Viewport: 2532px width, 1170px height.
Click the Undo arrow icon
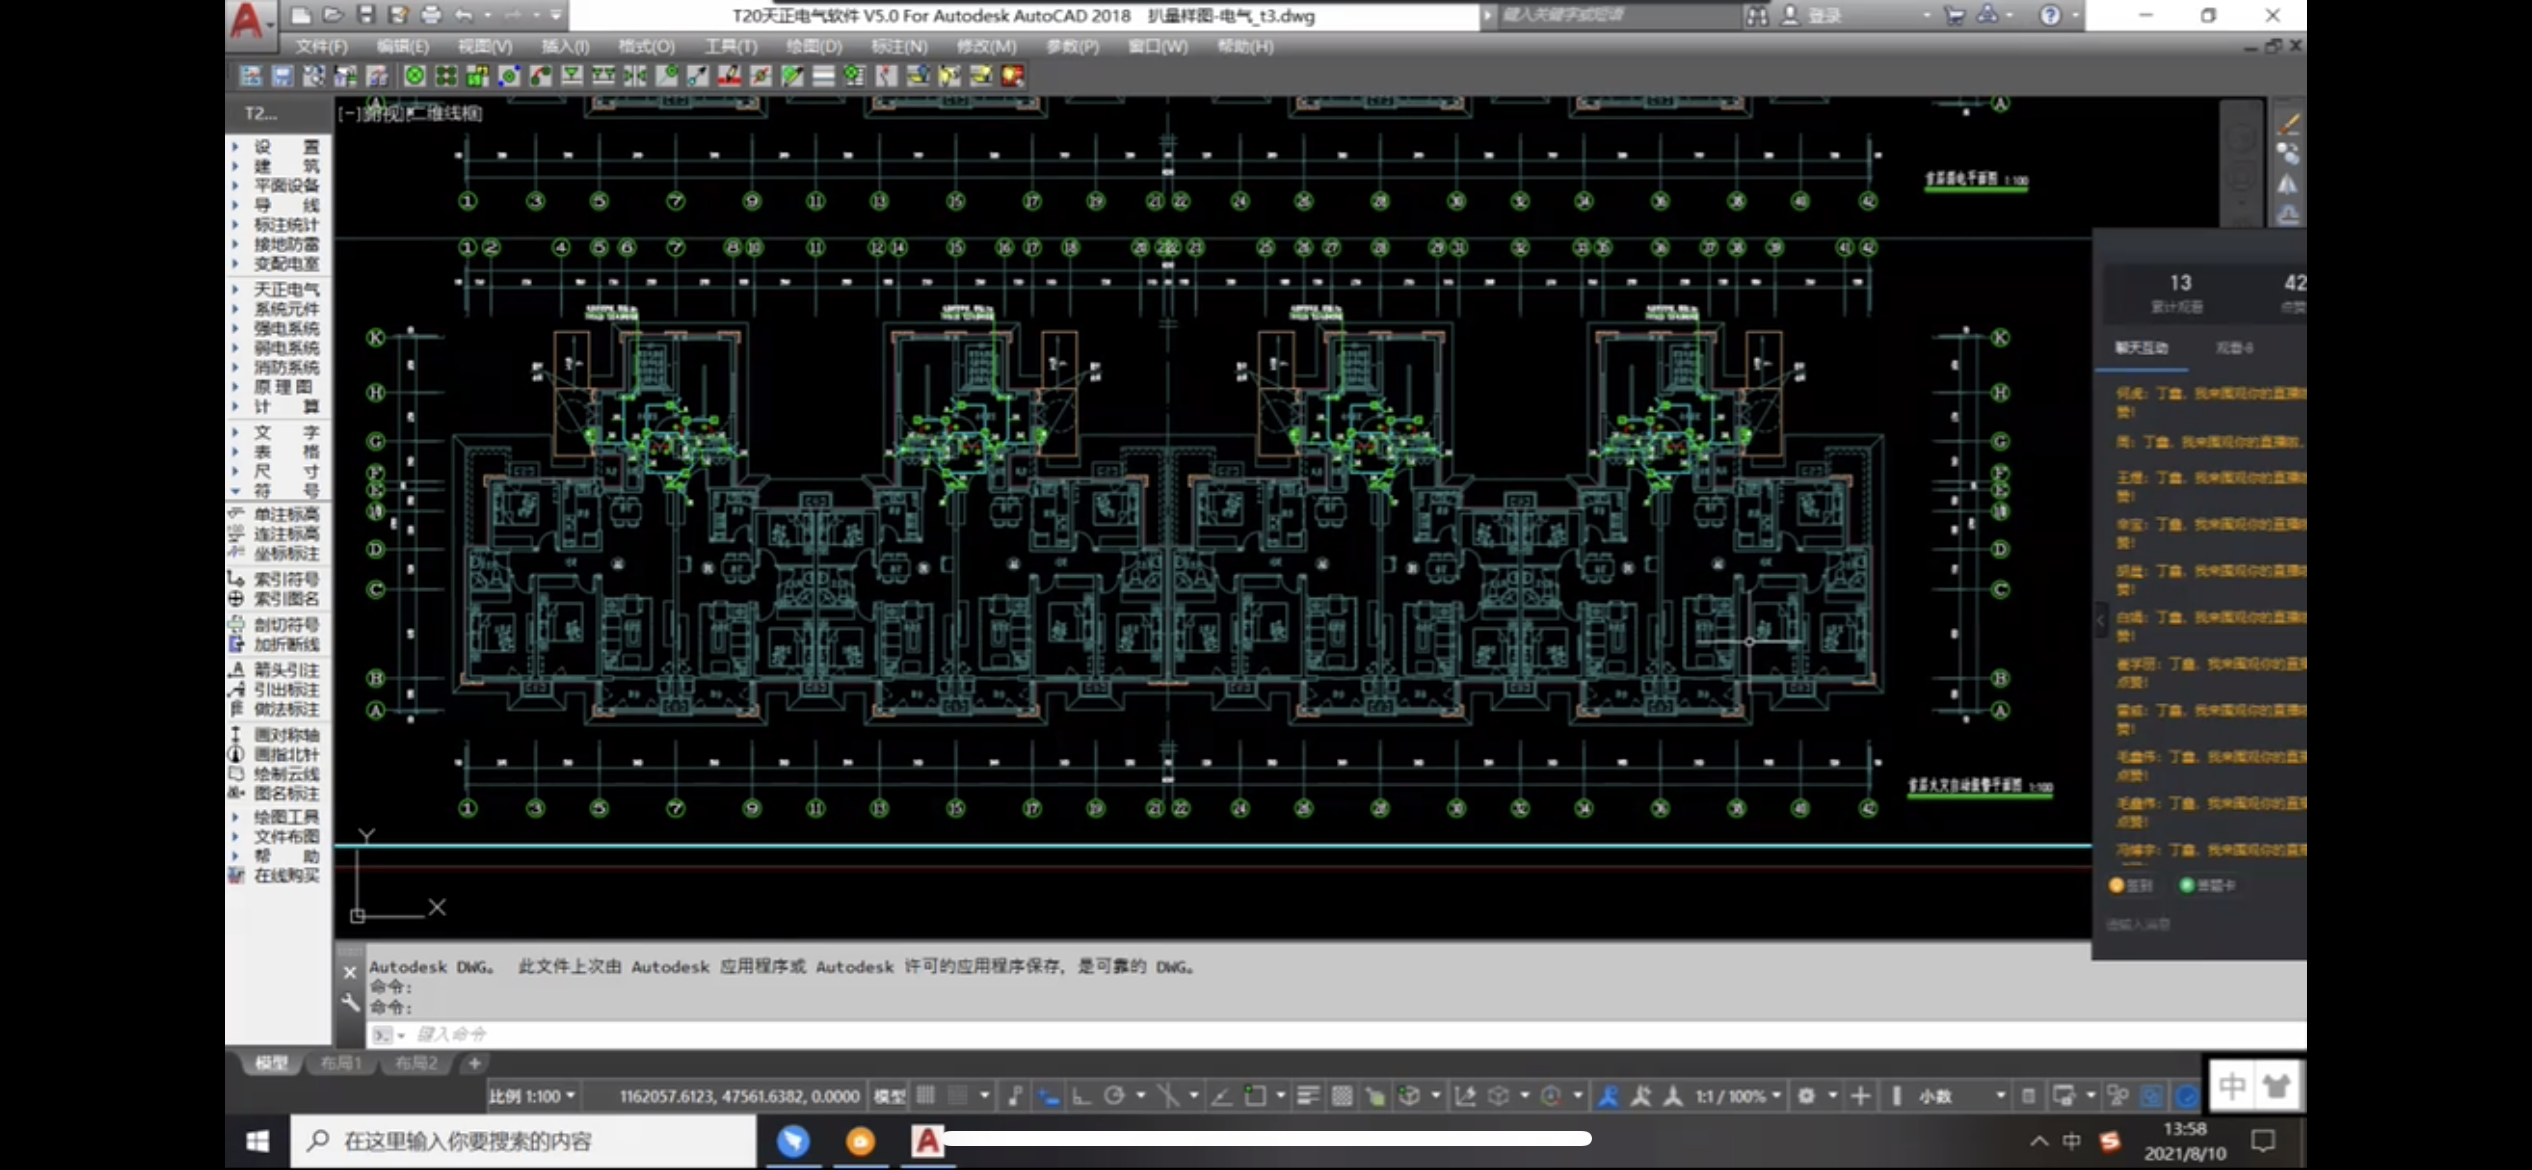pos(463,15)
